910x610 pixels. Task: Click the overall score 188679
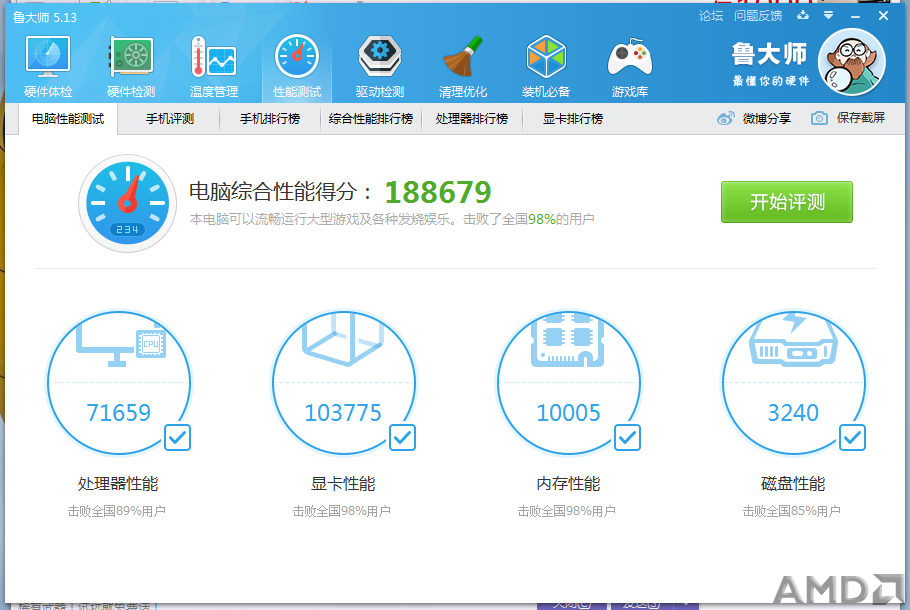(438, 192)
